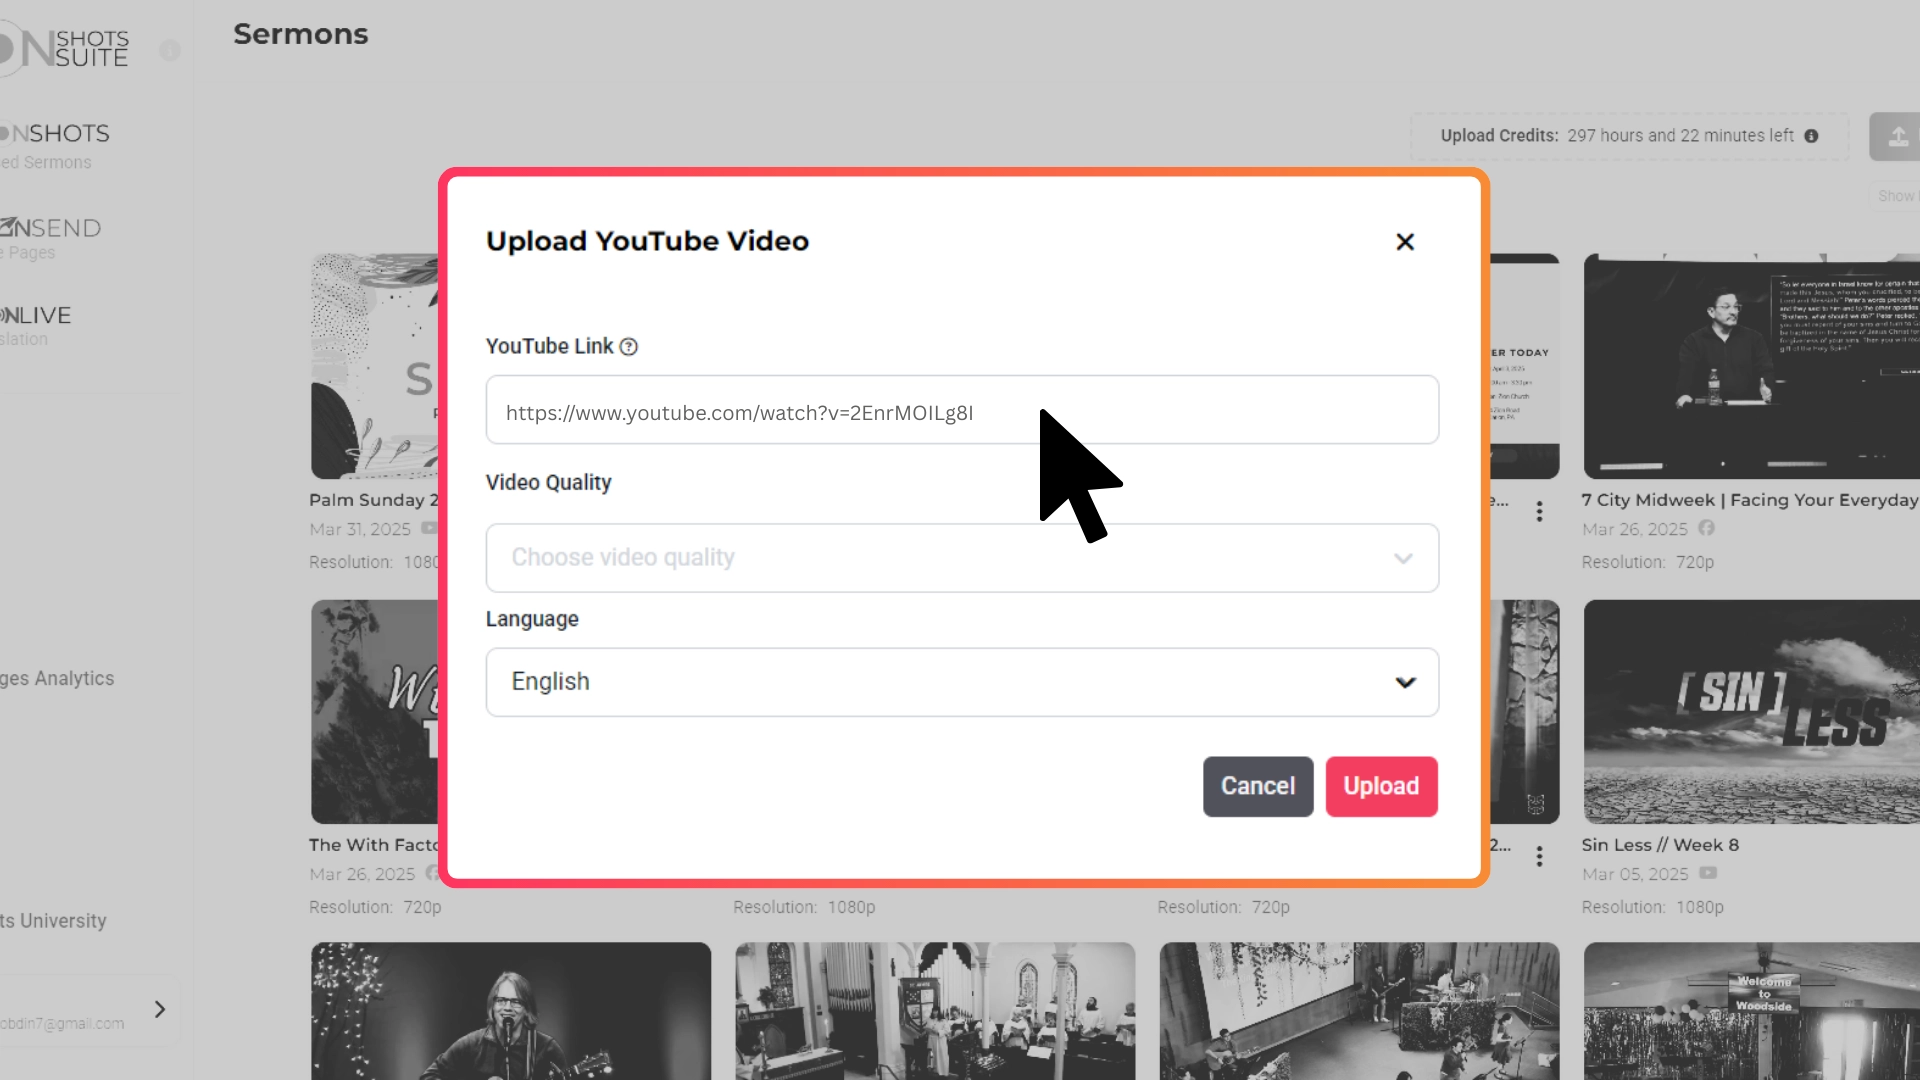Open three-dot menu left of Sin Less card
1920x1080 pixels.
[x=1540, y=857]
